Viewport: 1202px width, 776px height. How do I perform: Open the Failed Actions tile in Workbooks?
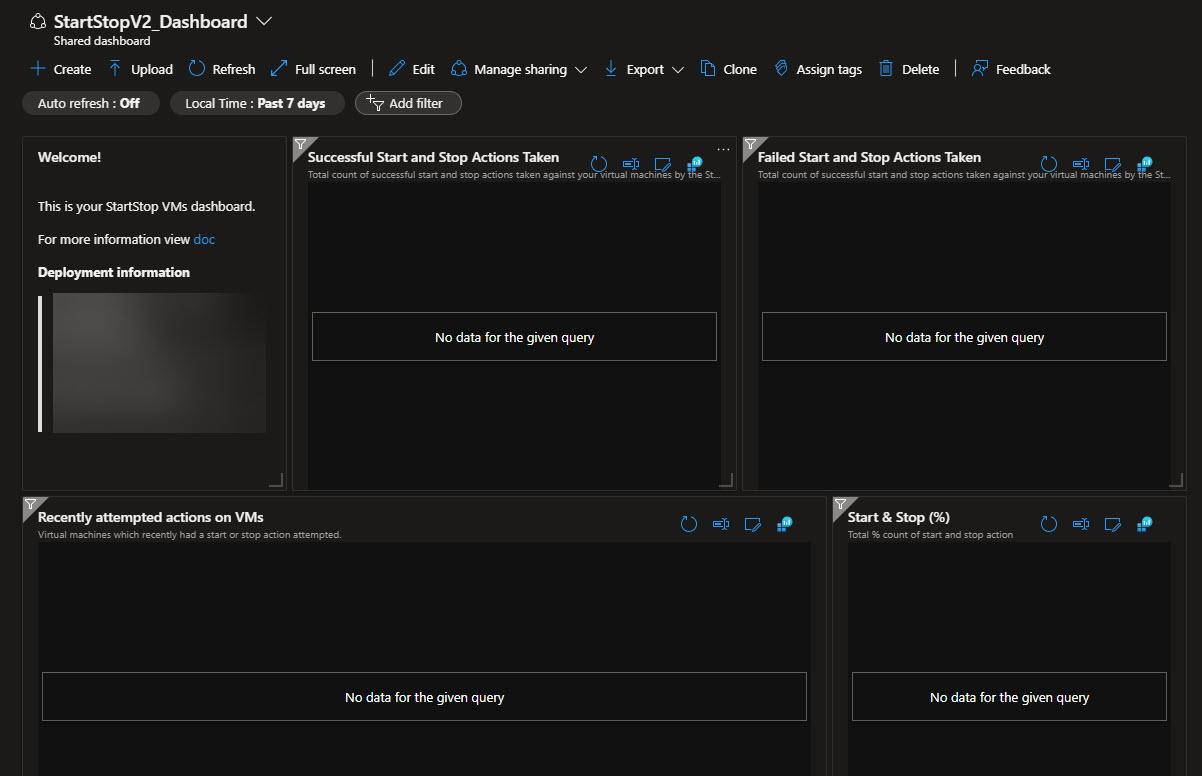1144,163
